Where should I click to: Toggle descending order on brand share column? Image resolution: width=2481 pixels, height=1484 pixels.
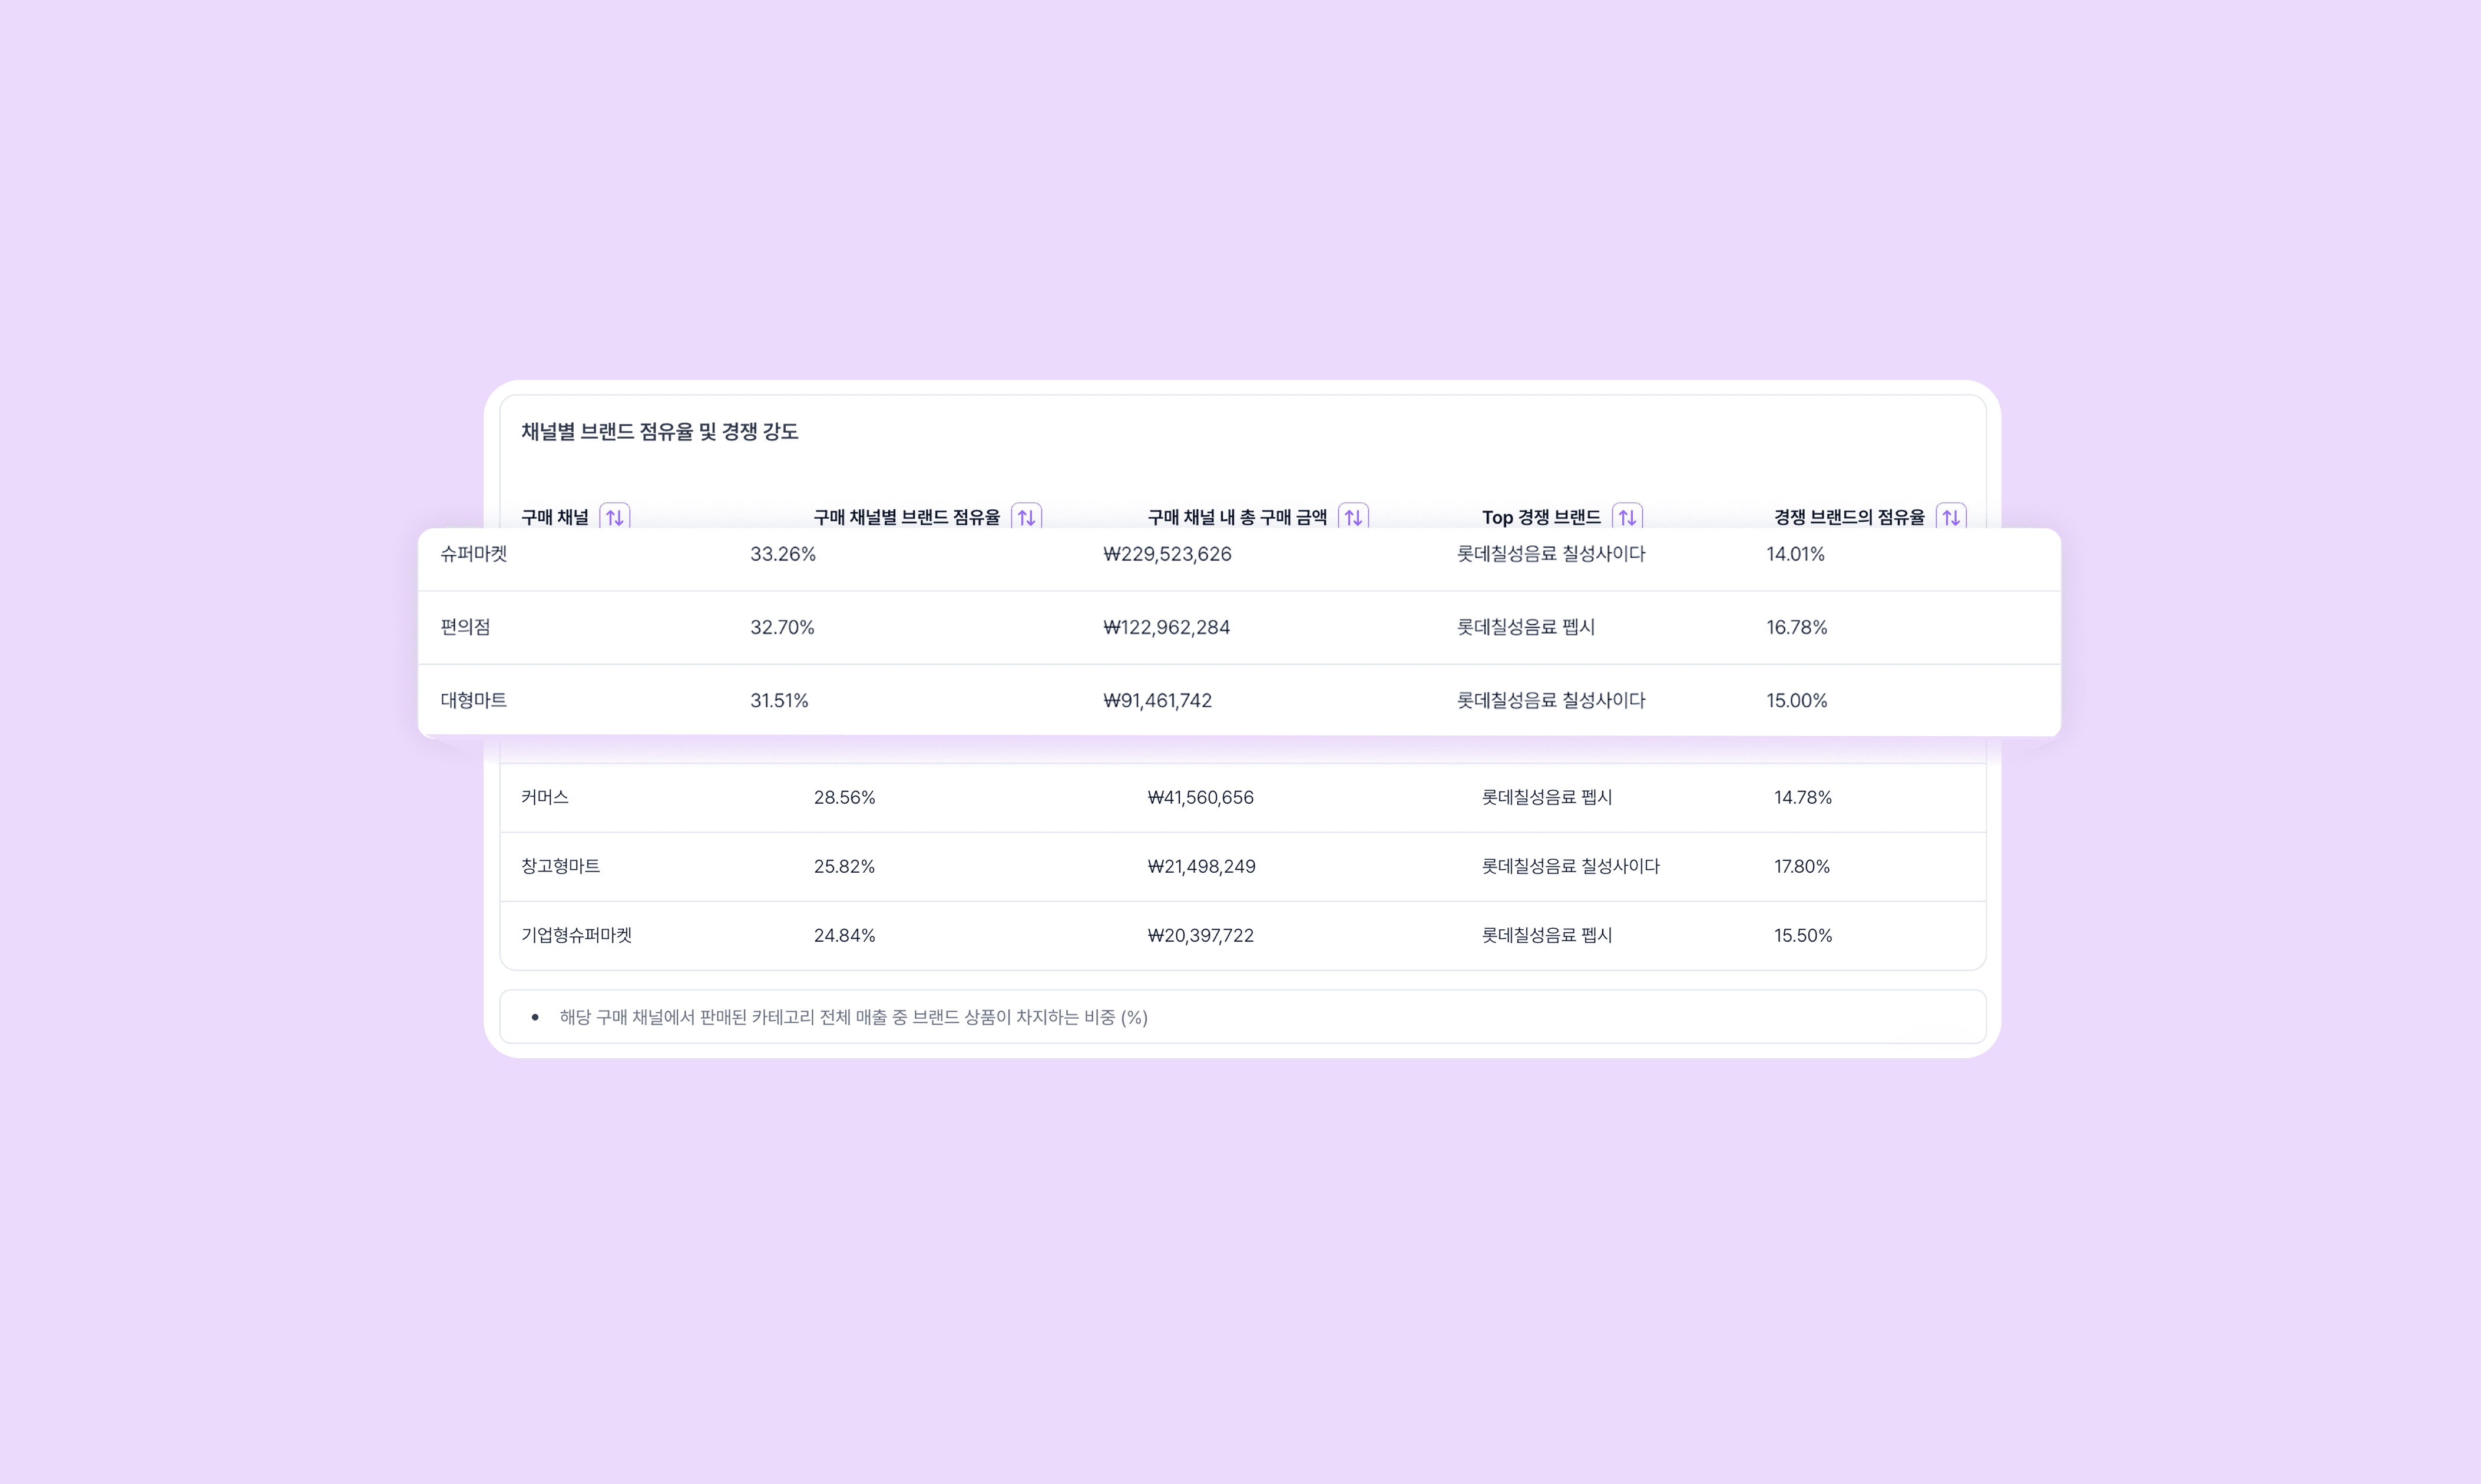pyautogui.click(x=1027, y=517)
